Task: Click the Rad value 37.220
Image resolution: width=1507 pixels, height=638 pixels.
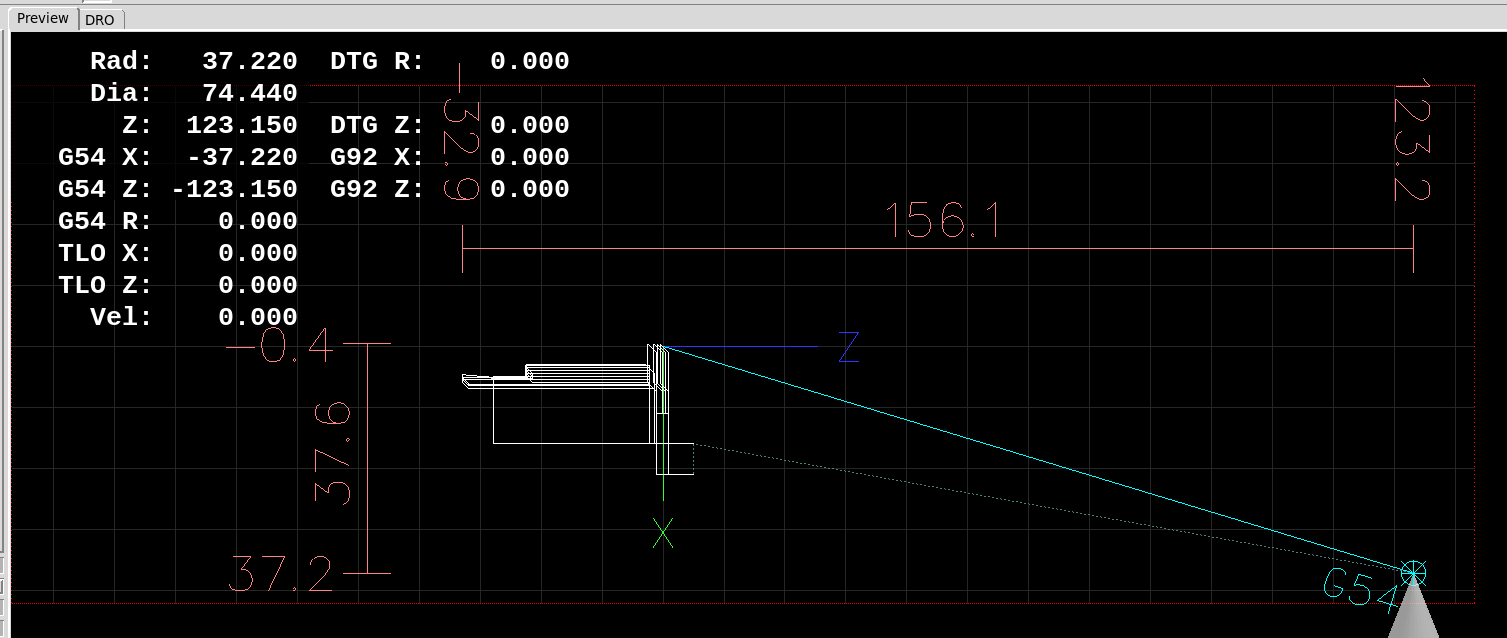Action: click(250, 61)
